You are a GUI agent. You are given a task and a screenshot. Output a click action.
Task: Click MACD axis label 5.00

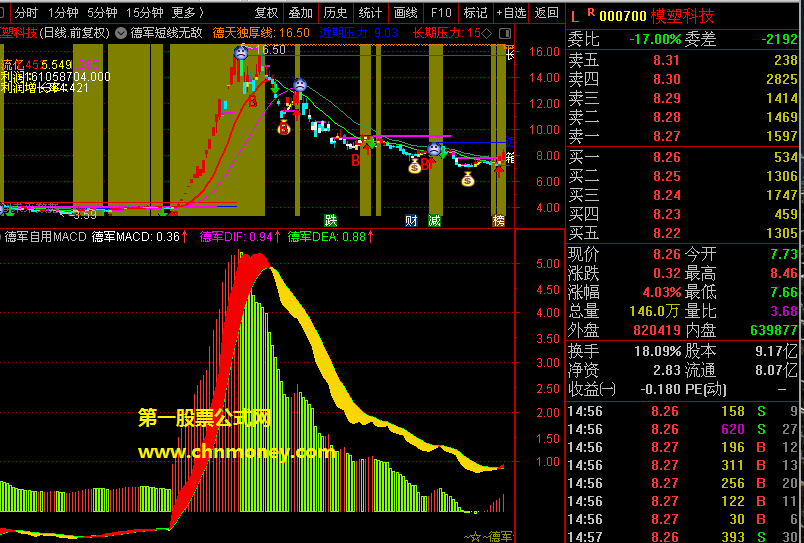pyautogui.click(x=547, y=264)
